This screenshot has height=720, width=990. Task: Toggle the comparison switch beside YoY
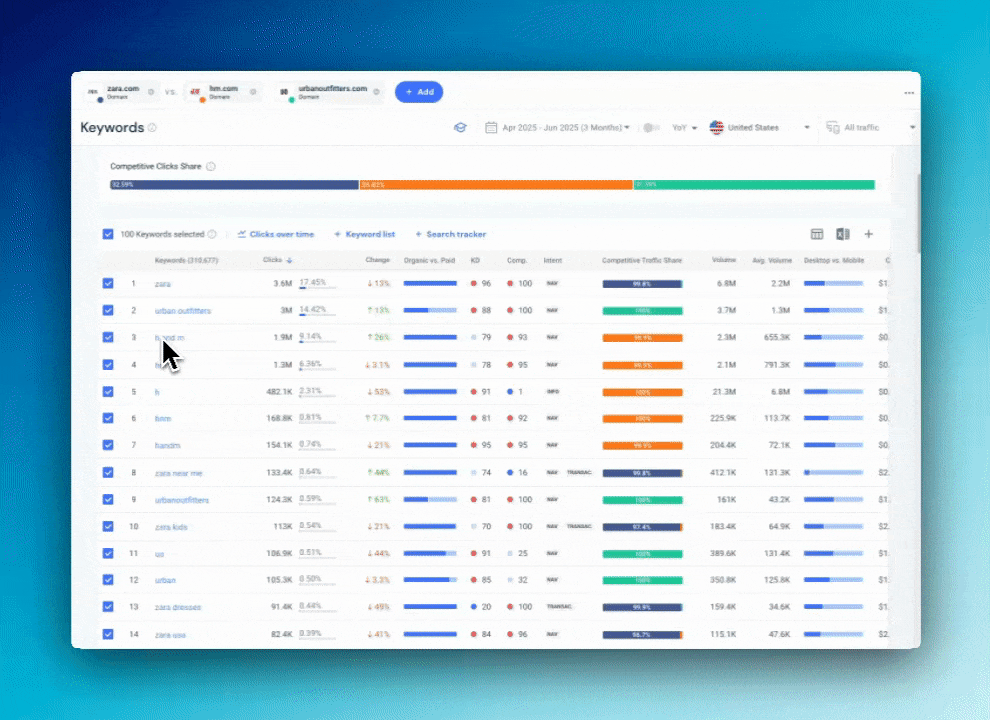651,128
